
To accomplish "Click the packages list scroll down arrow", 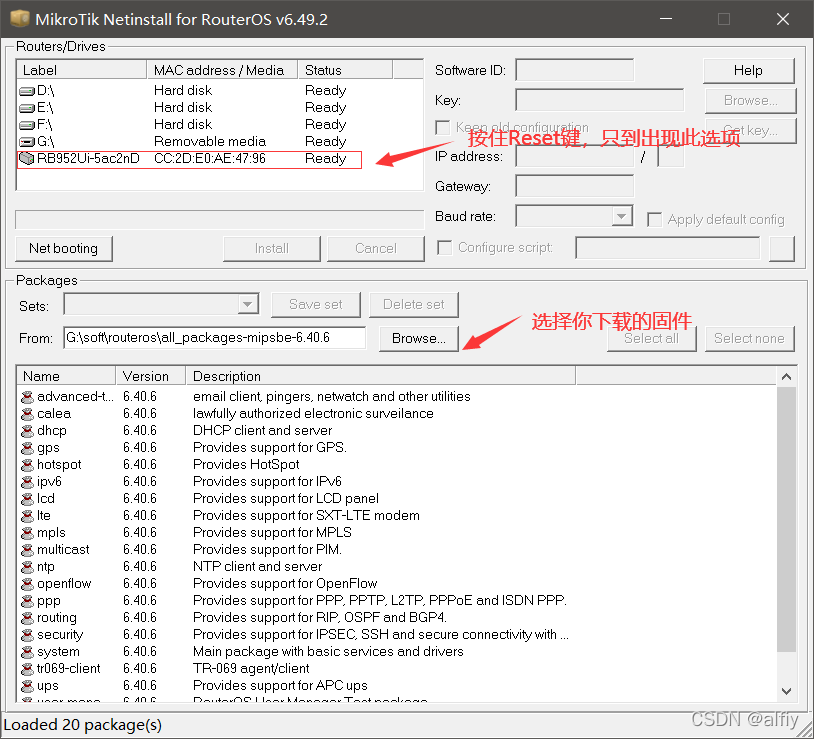I will pyautogui.click(x=786, y=691).
